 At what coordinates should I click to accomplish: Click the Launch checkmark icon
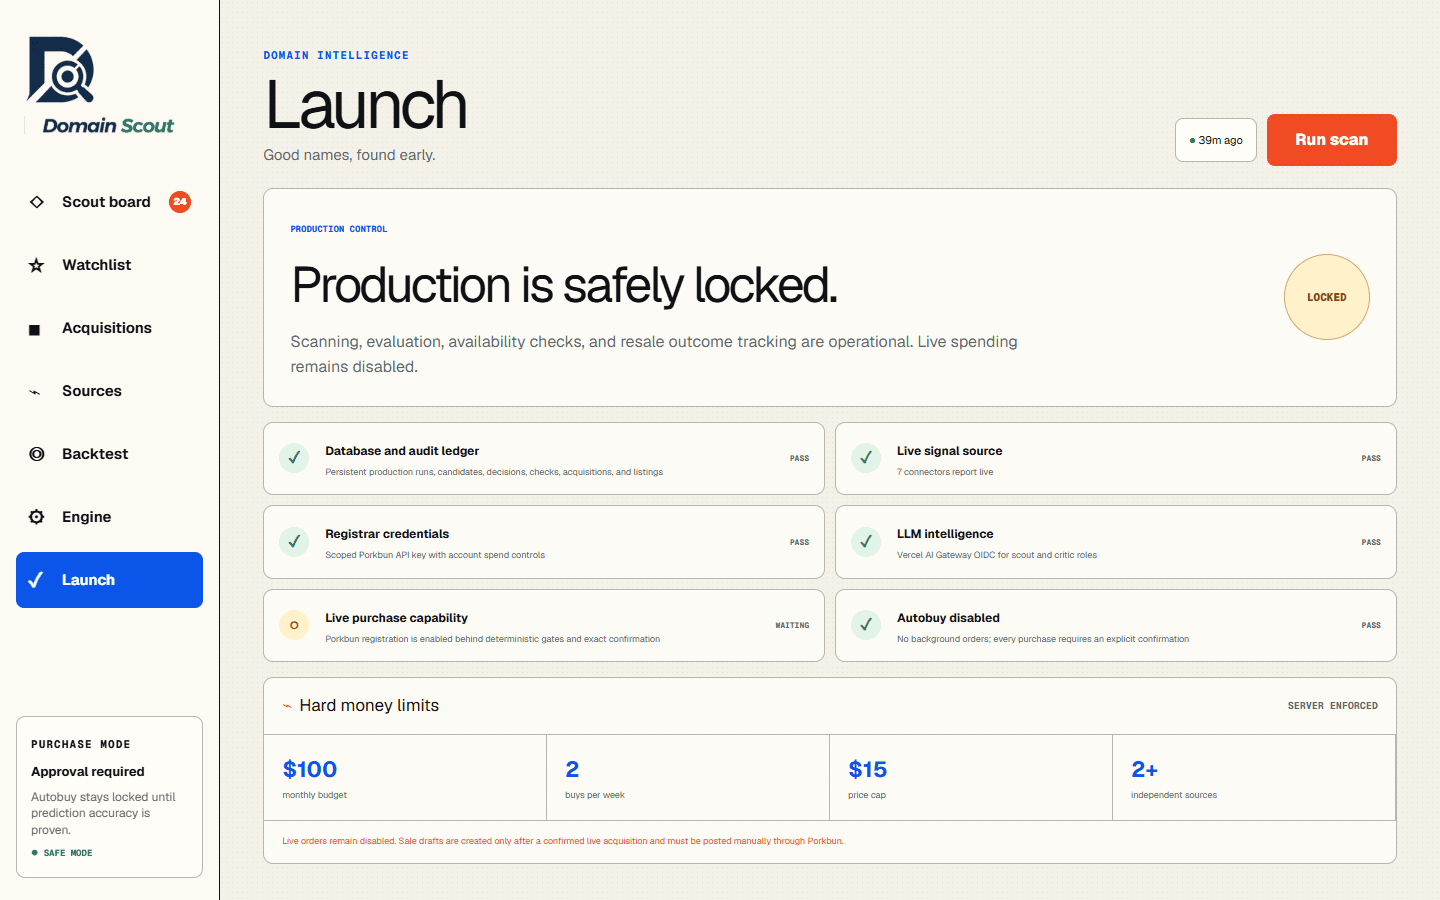pos(36,580)
